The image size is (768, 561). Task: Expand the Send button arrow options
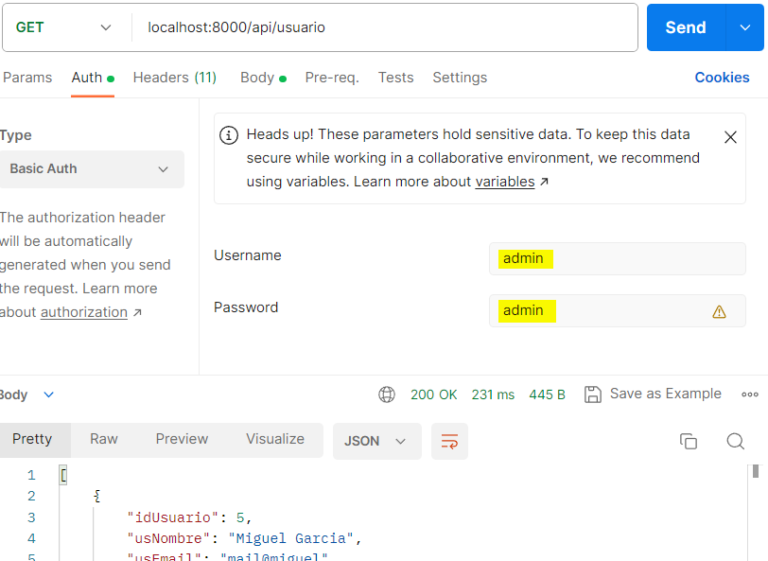coord(745,27)
